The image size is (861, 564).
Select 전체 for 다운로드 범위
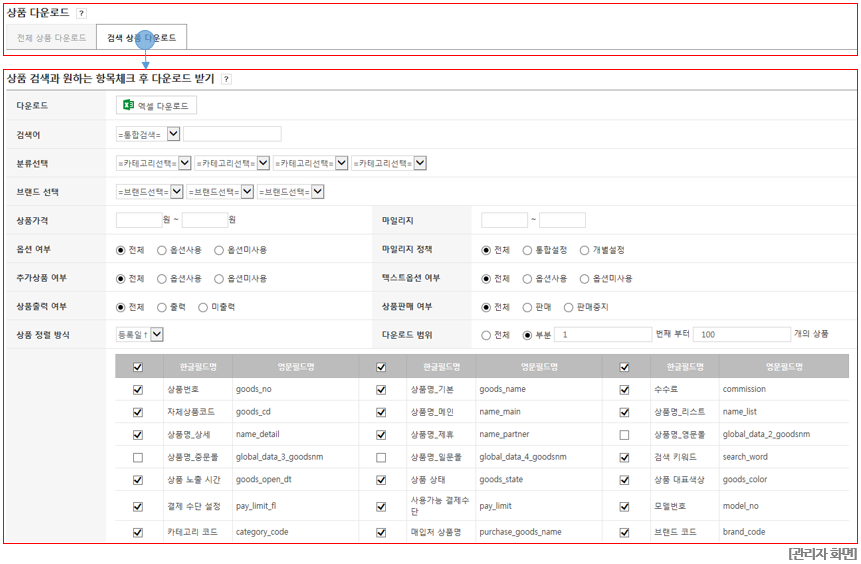485,335
